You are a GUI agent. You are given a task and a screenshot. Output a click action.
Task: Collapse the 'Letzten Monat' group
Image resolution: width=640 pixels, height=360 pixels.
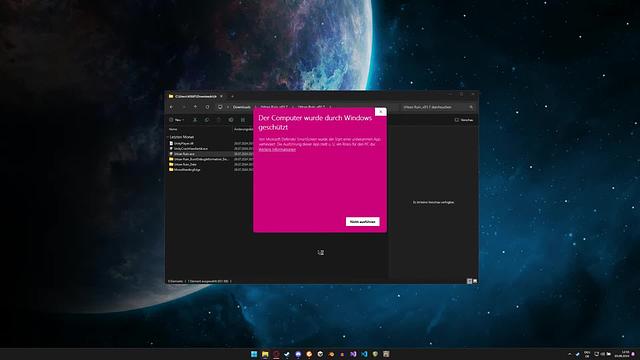pyautogui.click(x=167, y=137)
